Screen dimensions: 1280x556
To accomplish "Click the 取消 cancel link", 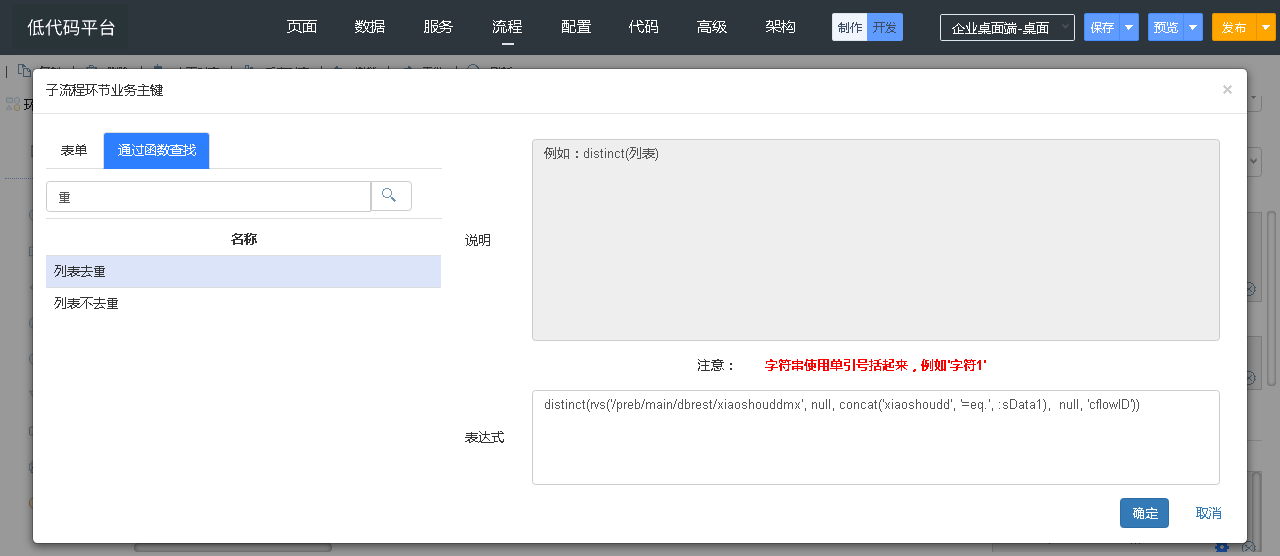I will tap(1208, 513).
